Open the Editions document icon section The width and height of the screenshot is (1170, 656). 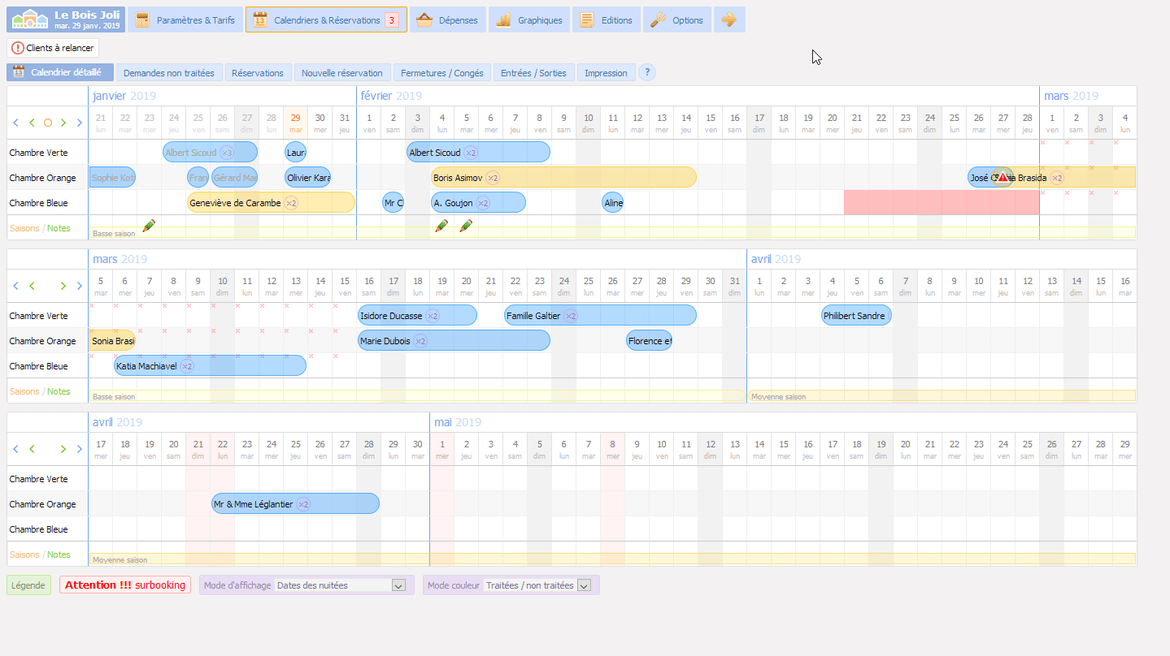(x=606, y=20)
